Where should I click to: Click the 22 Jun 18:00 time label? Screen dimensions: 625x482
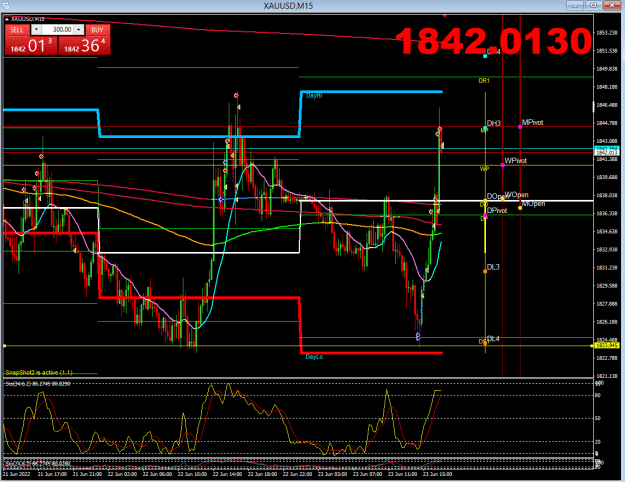pos(262,474)
